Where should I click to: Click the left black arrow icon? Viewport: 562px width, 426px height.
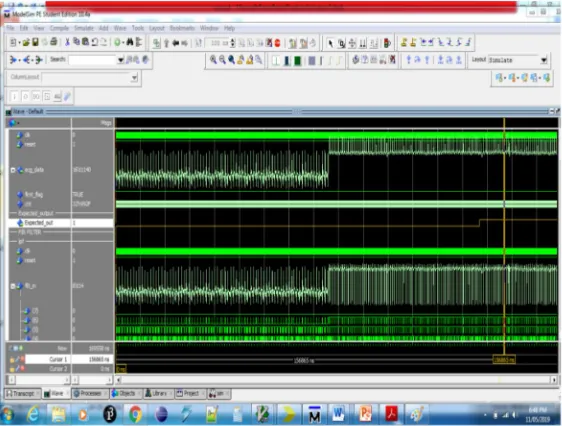point(176,43)
